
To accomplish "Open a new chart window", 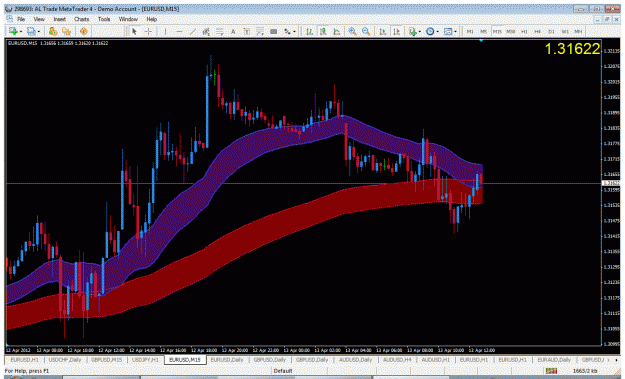I will (x=13, y=31).
